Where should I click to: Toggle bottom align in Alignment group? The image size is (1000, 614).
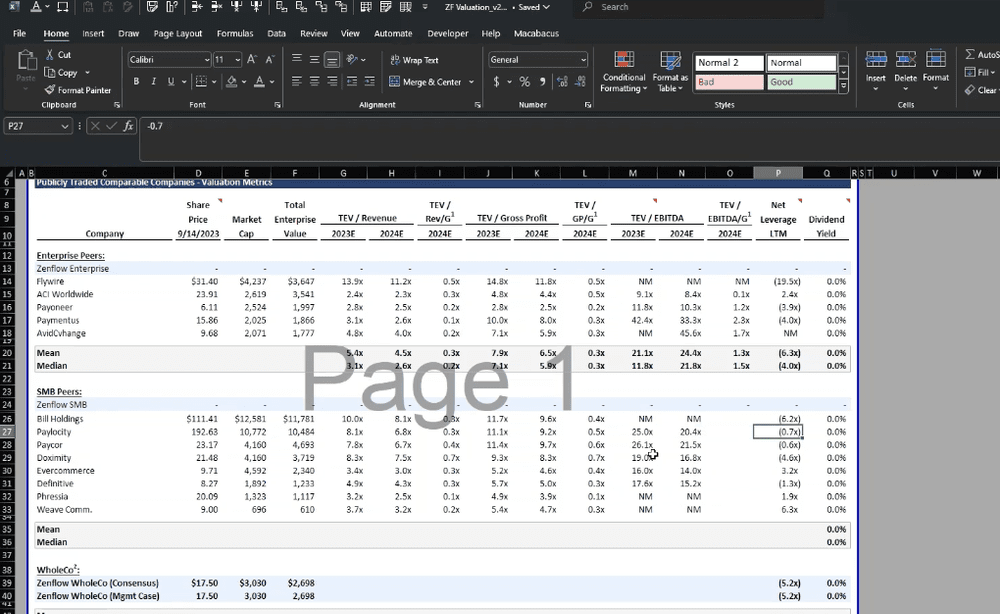point(332,59)
